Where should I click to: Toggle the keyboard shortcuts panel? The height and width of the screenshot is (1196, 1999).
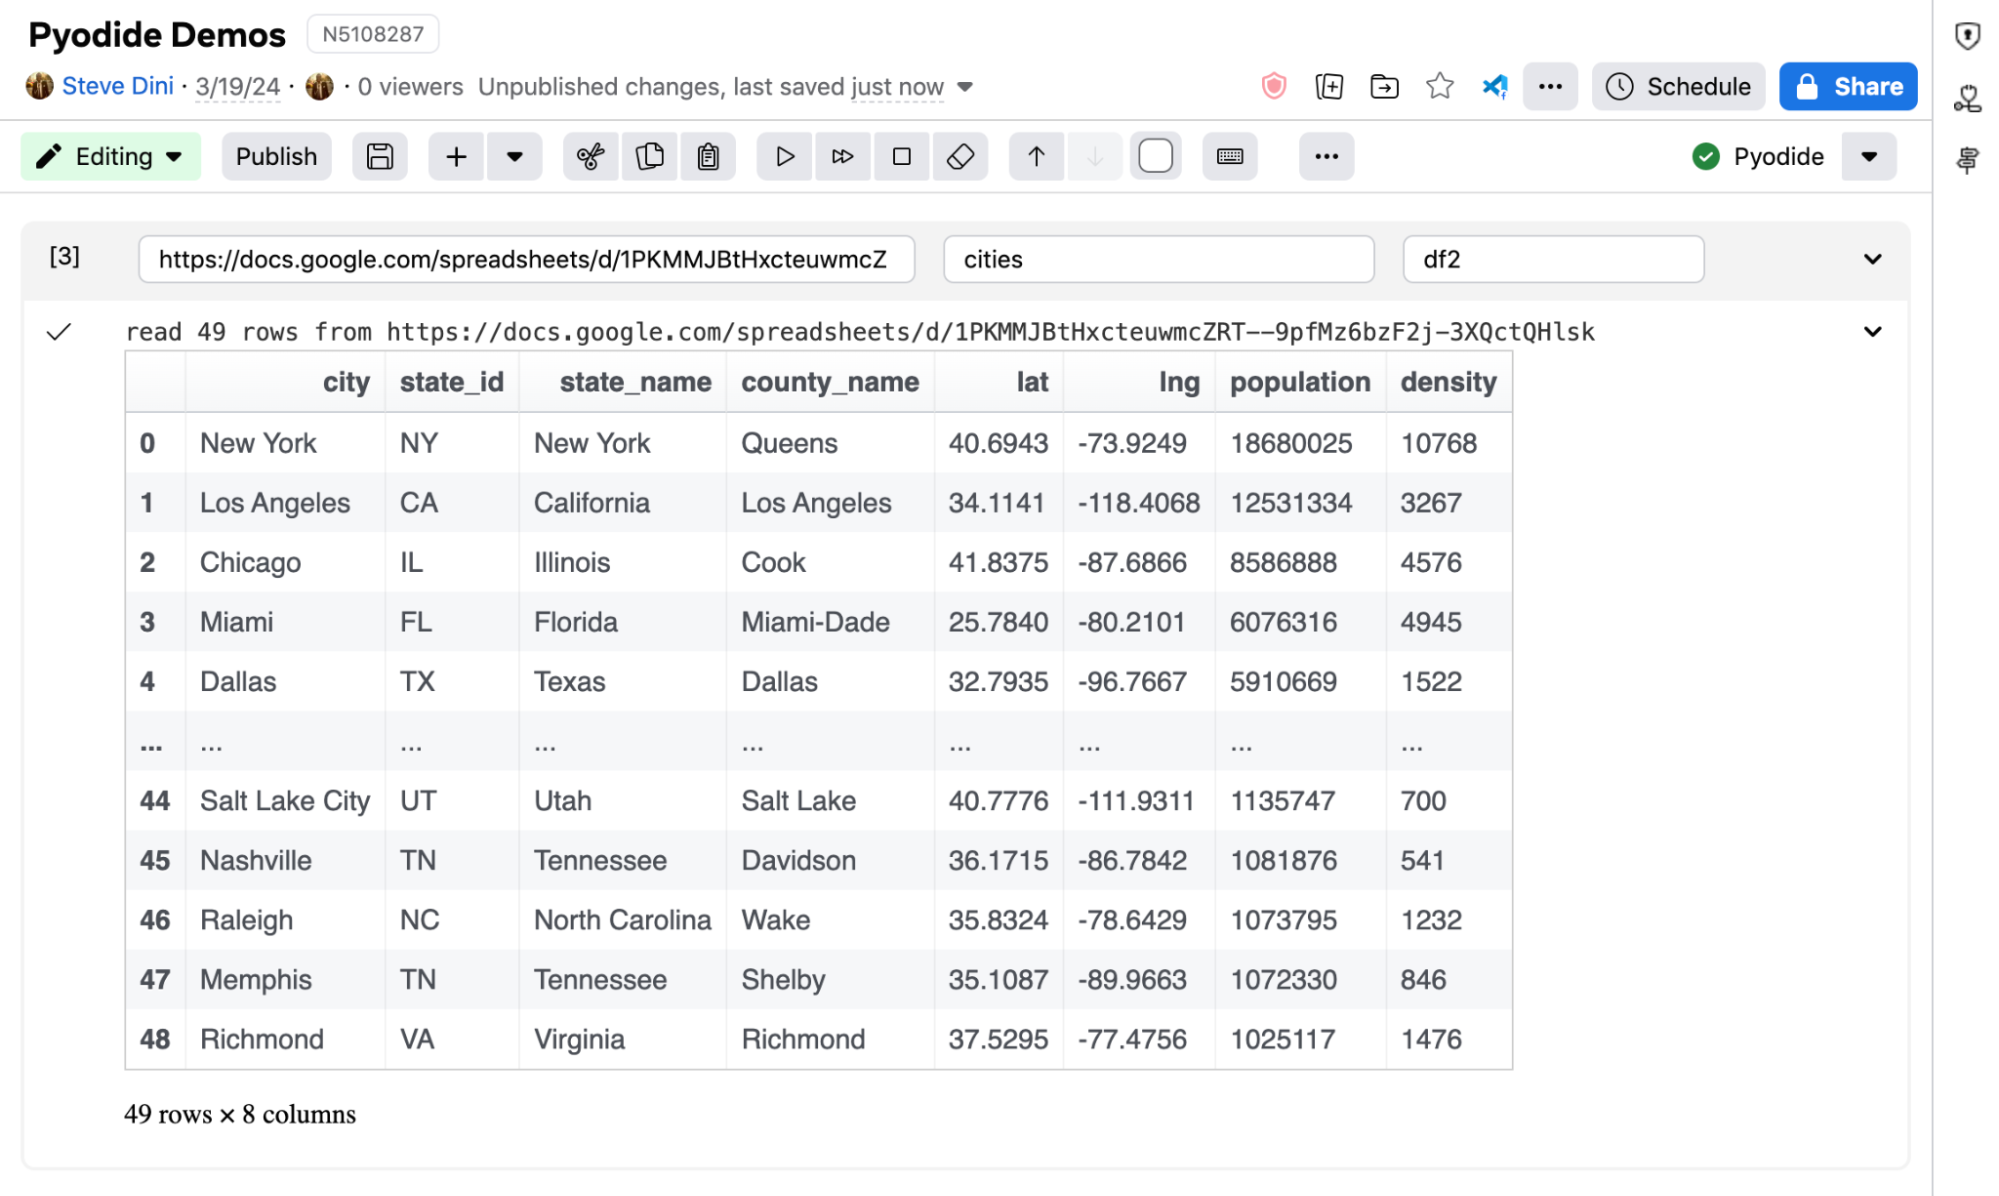click(1229, 156)
